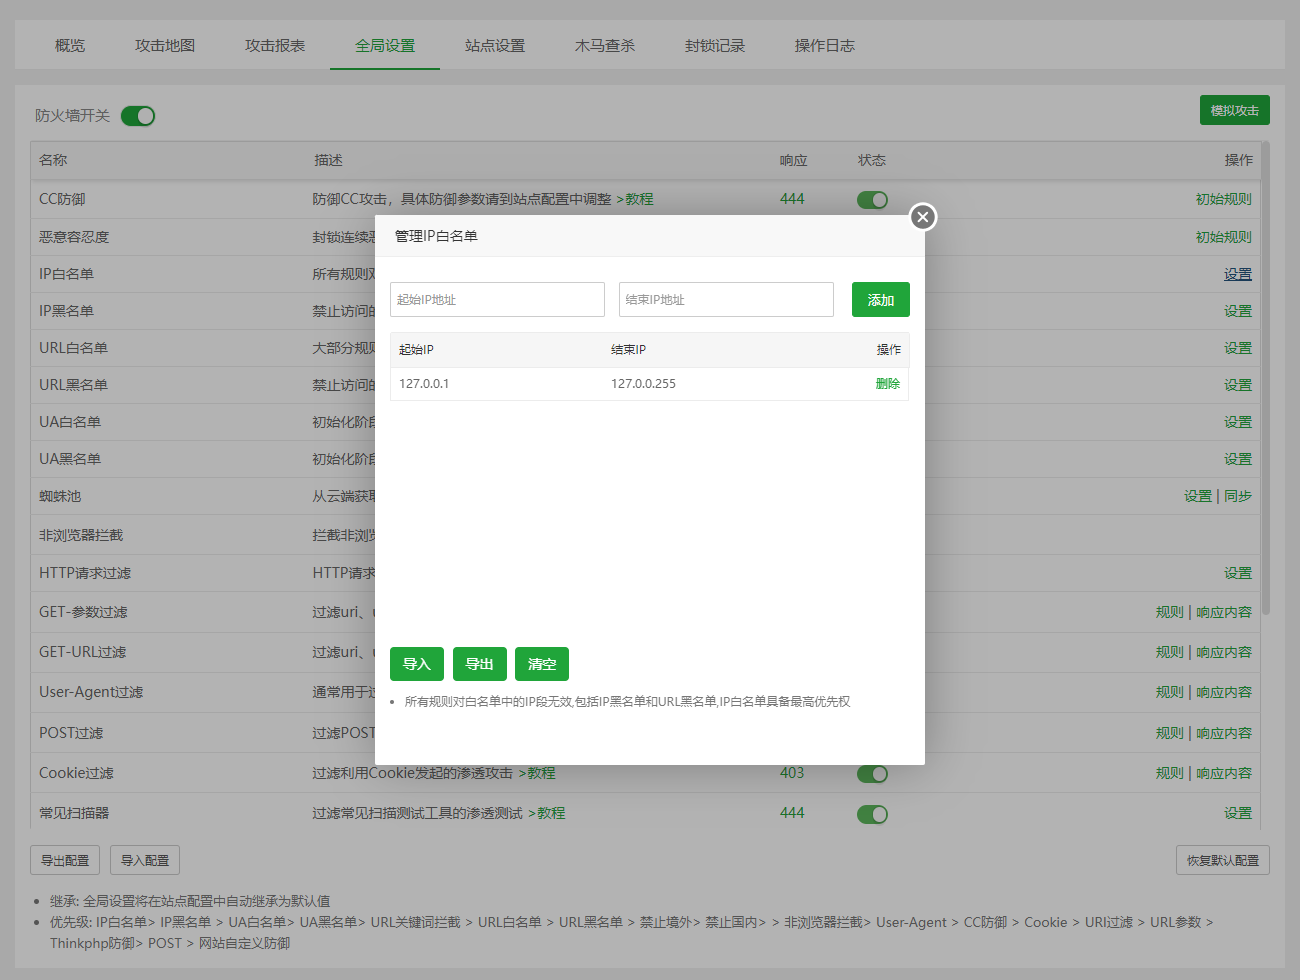This screenshot has width=1300, height=980.
Task: Export the whitelist with 导出
Action: [479, 664]
